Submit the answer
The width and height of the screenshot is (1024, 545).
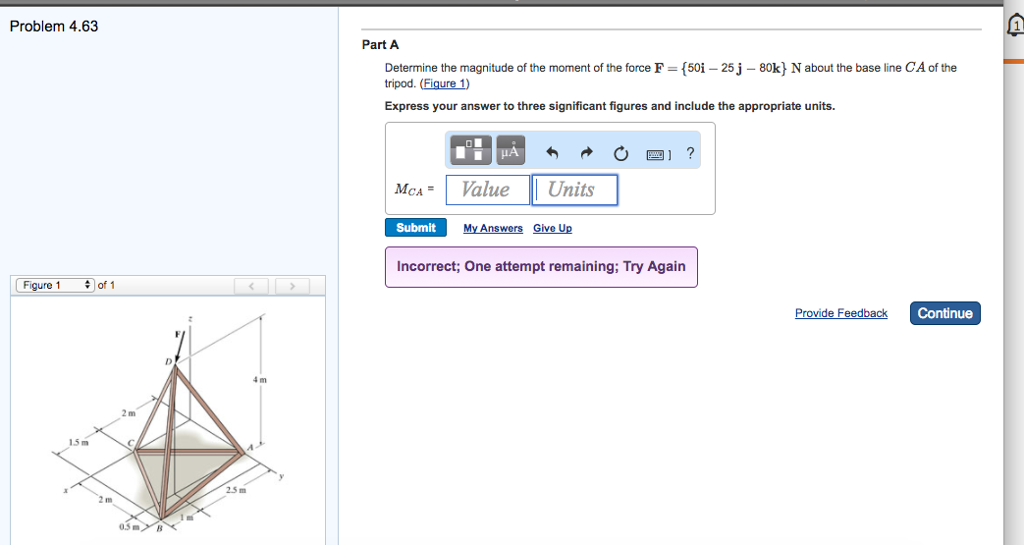416,227
